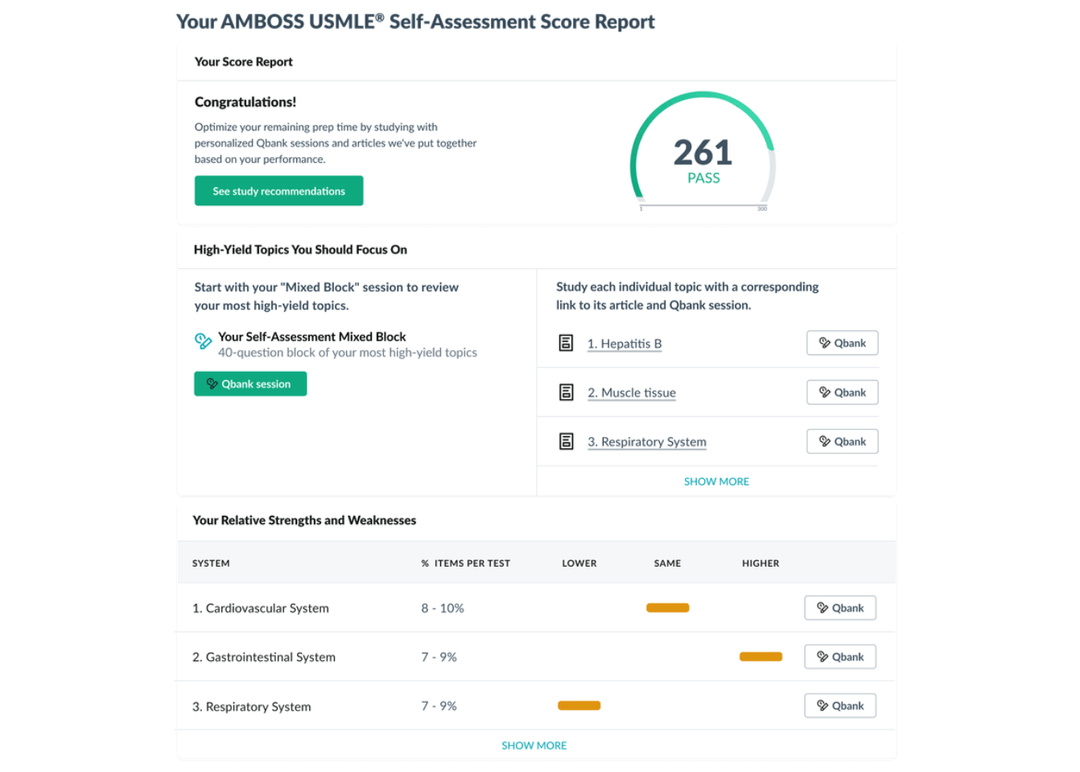1080x772 pixels.
Task: Click the article icon beside Muscle tissue
Action: click(565, 391)
